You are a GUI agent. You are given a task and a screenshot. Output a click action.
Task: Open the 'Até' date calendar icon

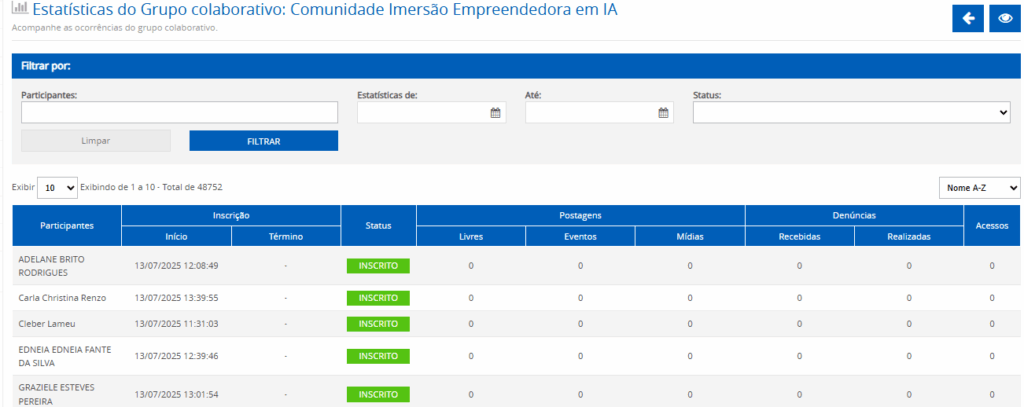coord(663,113)
